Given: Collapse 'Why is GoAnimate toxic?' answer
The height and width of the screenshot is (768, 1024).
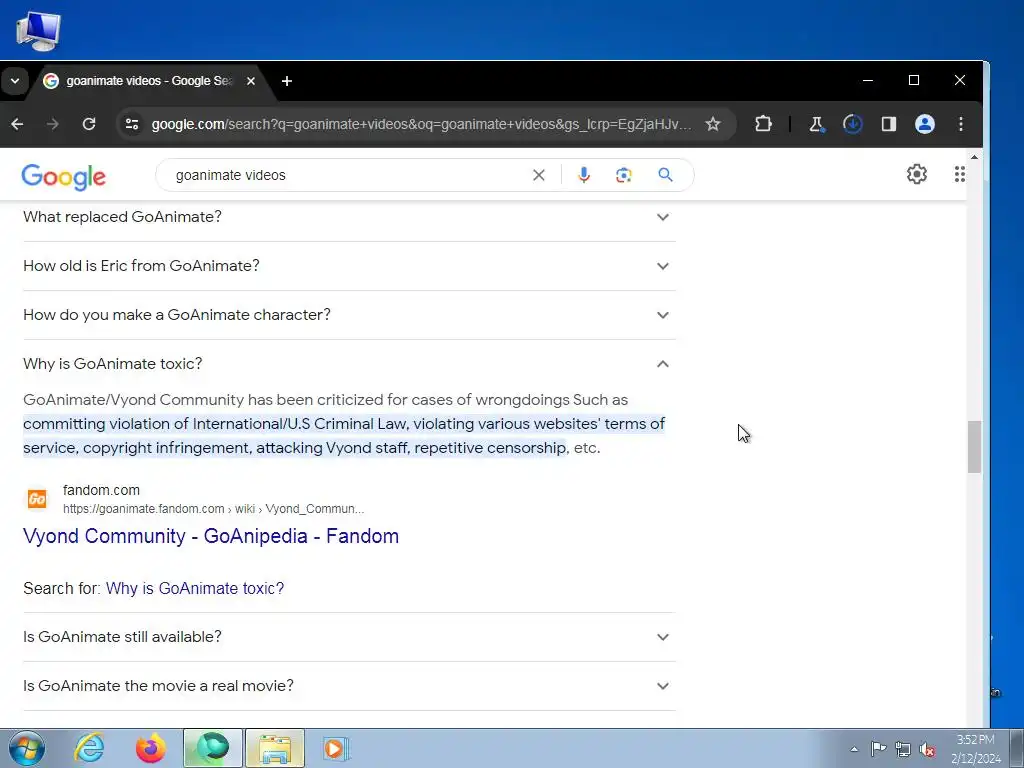Looking at the screenshot, I should 349,364.
